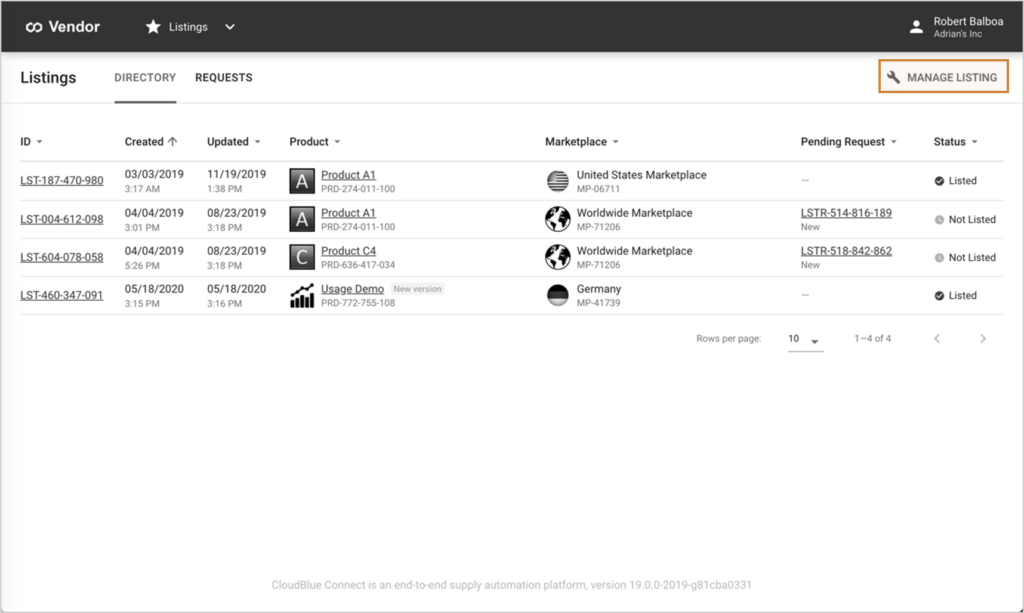
Task: Open the Usage Demo product link
Action: coord(352,289)
